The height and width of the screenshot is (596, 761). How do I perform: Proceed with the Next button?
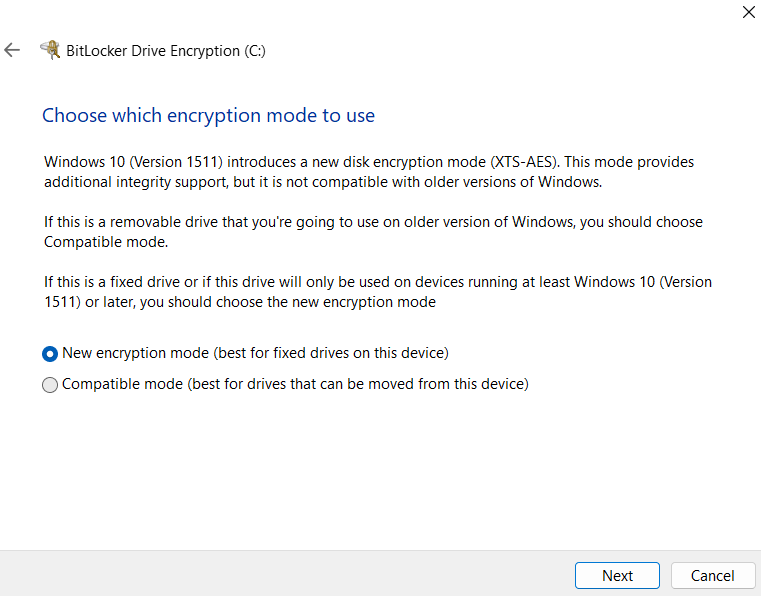tap(617, 576)
